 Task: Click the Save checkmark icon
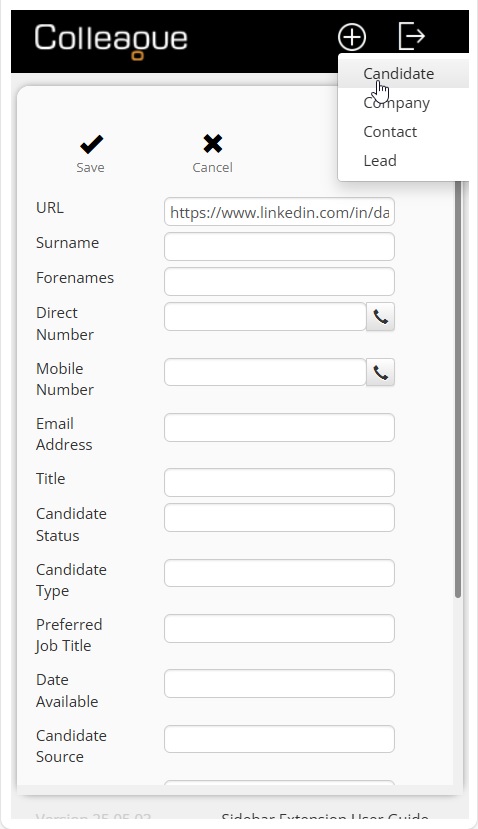coord(91,144)
